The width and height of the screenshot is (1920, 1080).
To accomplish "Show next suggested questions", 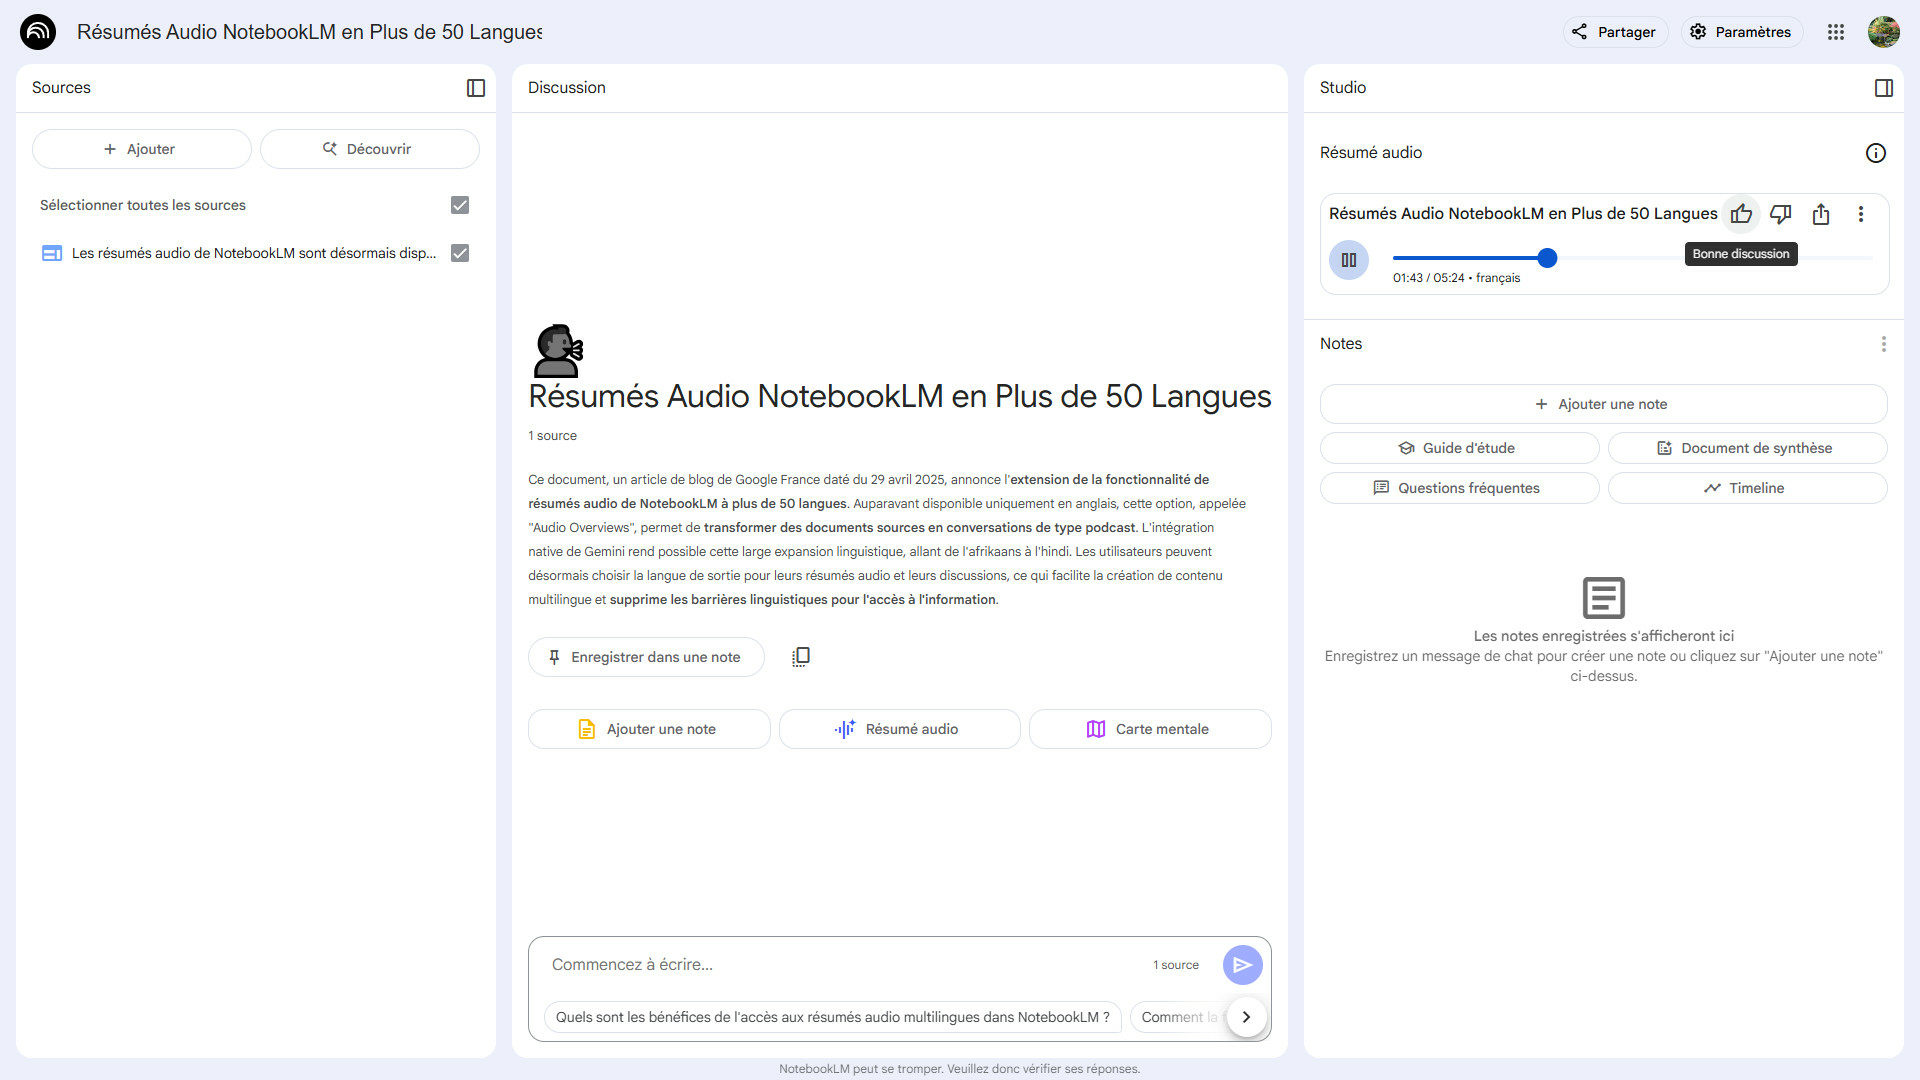I will pos(1246,1017).
